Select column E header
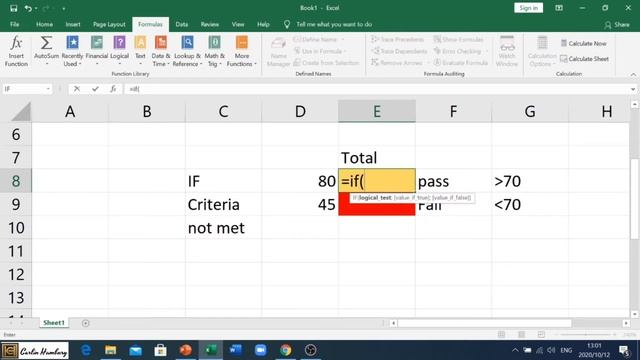Screen dimensions: 640x360 click(377, 111)
